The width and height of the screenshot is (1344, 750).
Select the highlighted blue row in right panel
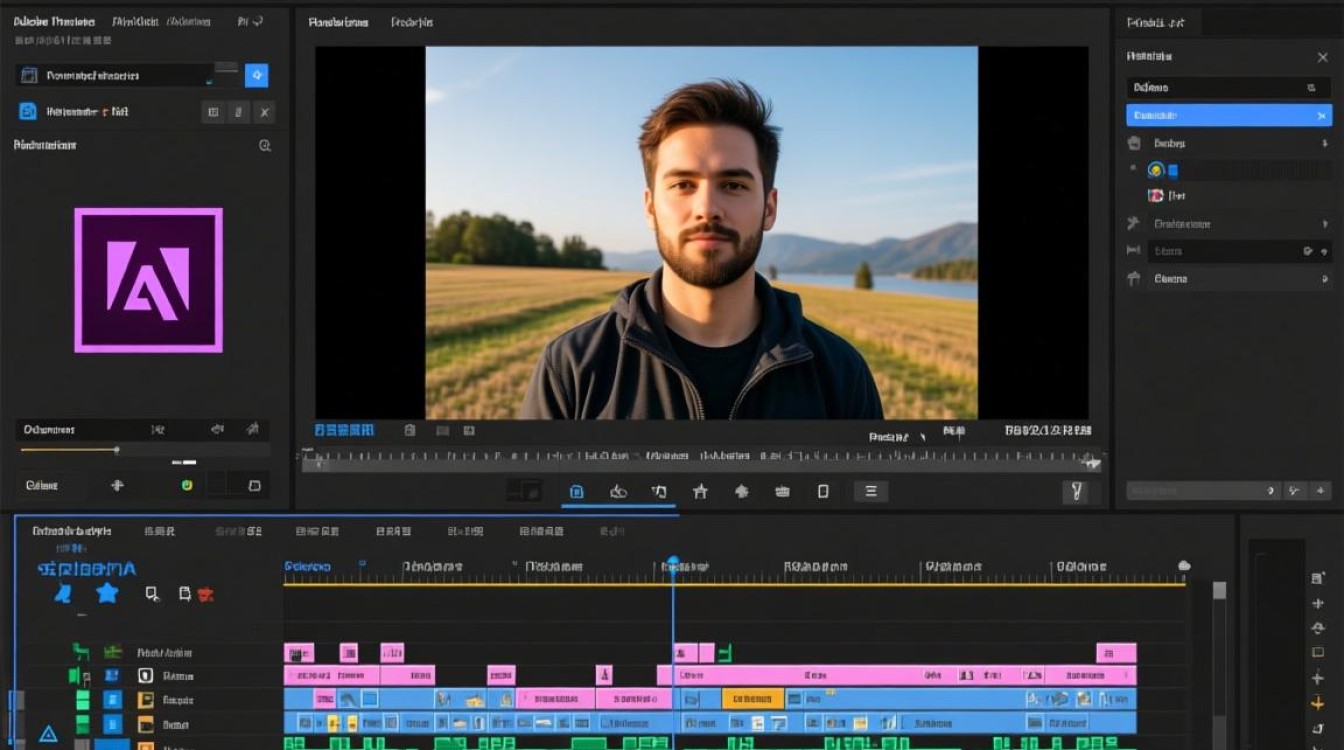click(1228, 115)
